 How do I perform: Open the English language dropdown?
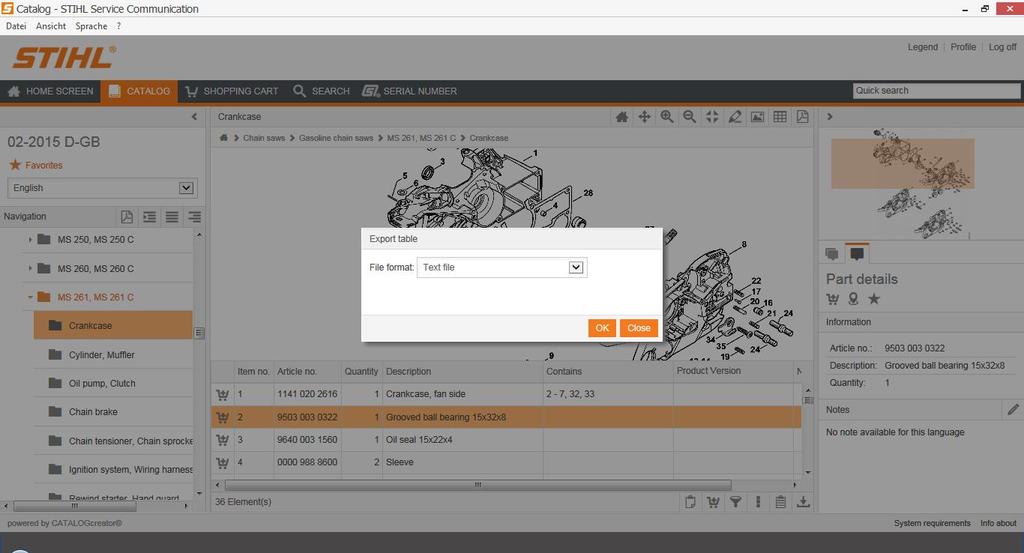click(103, 188)
